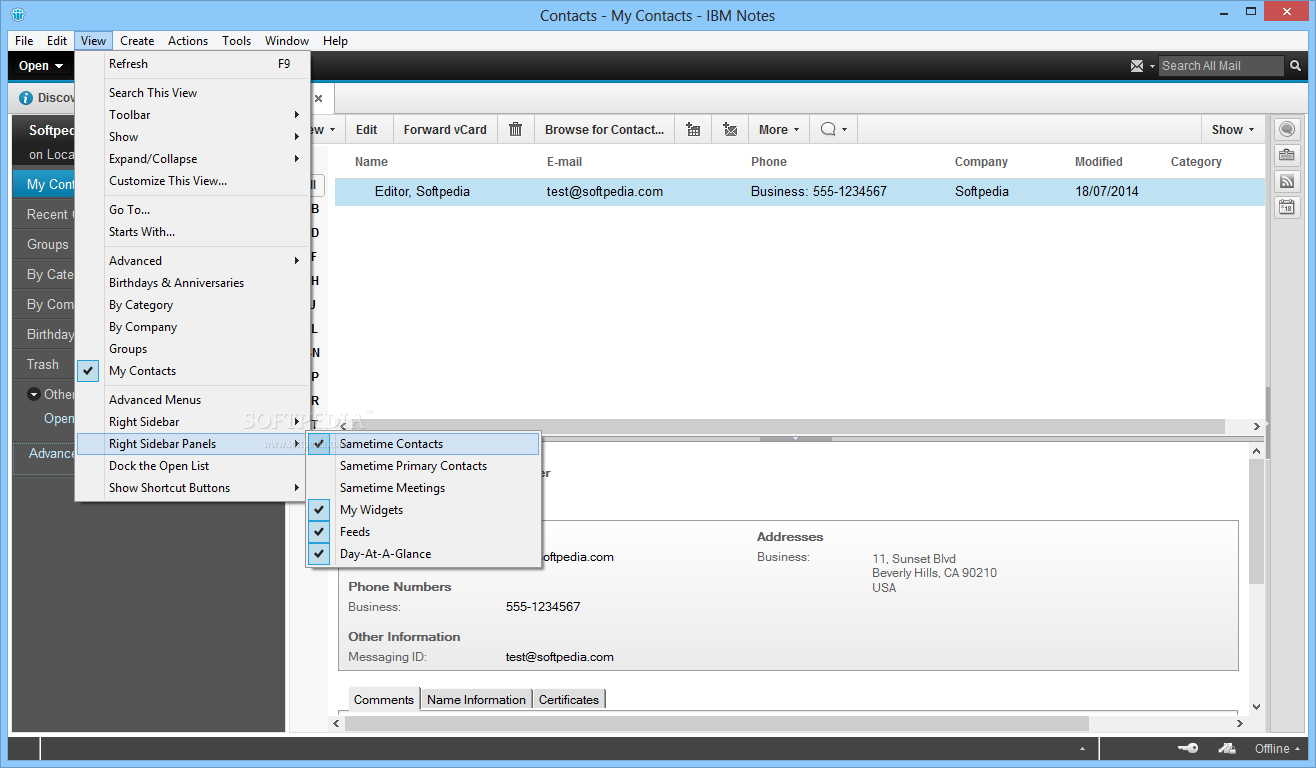
Task: Open the Help menu
Action: 336,41
